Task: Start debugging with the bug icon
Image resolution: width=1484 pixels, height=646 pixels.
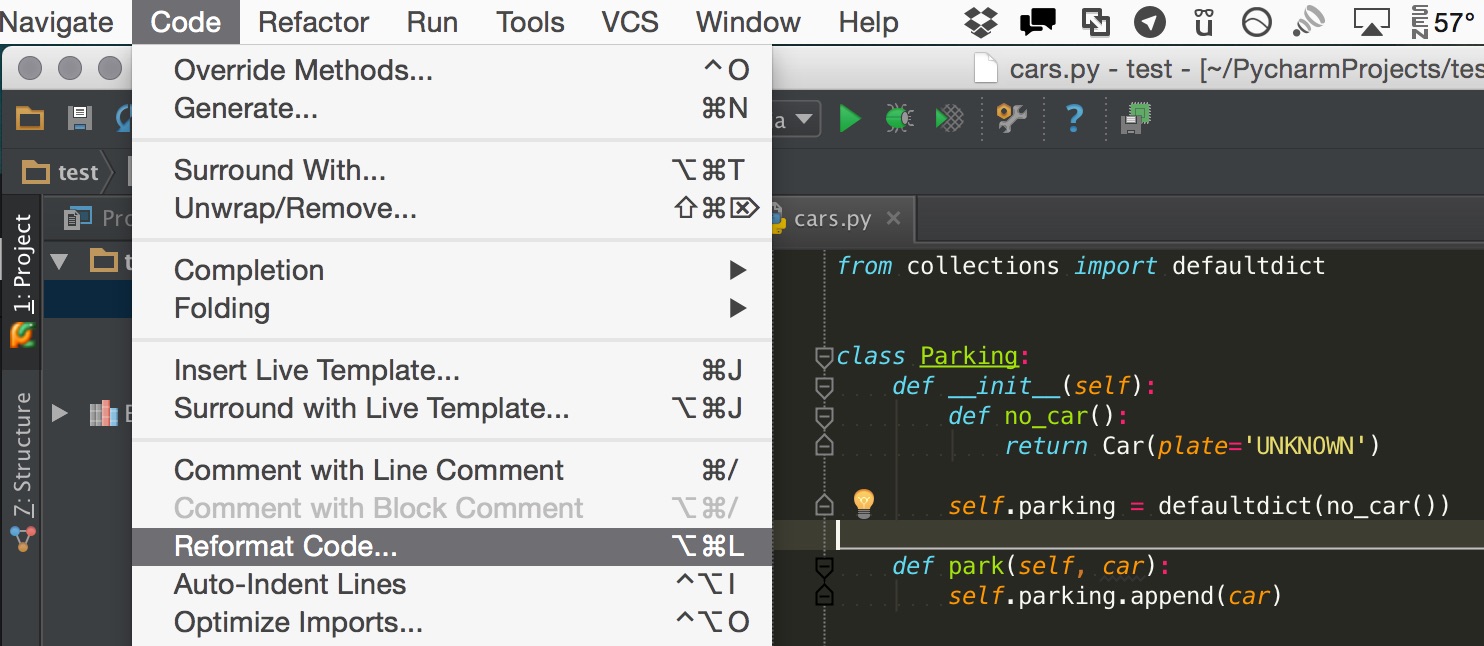Action: (899, 120)
